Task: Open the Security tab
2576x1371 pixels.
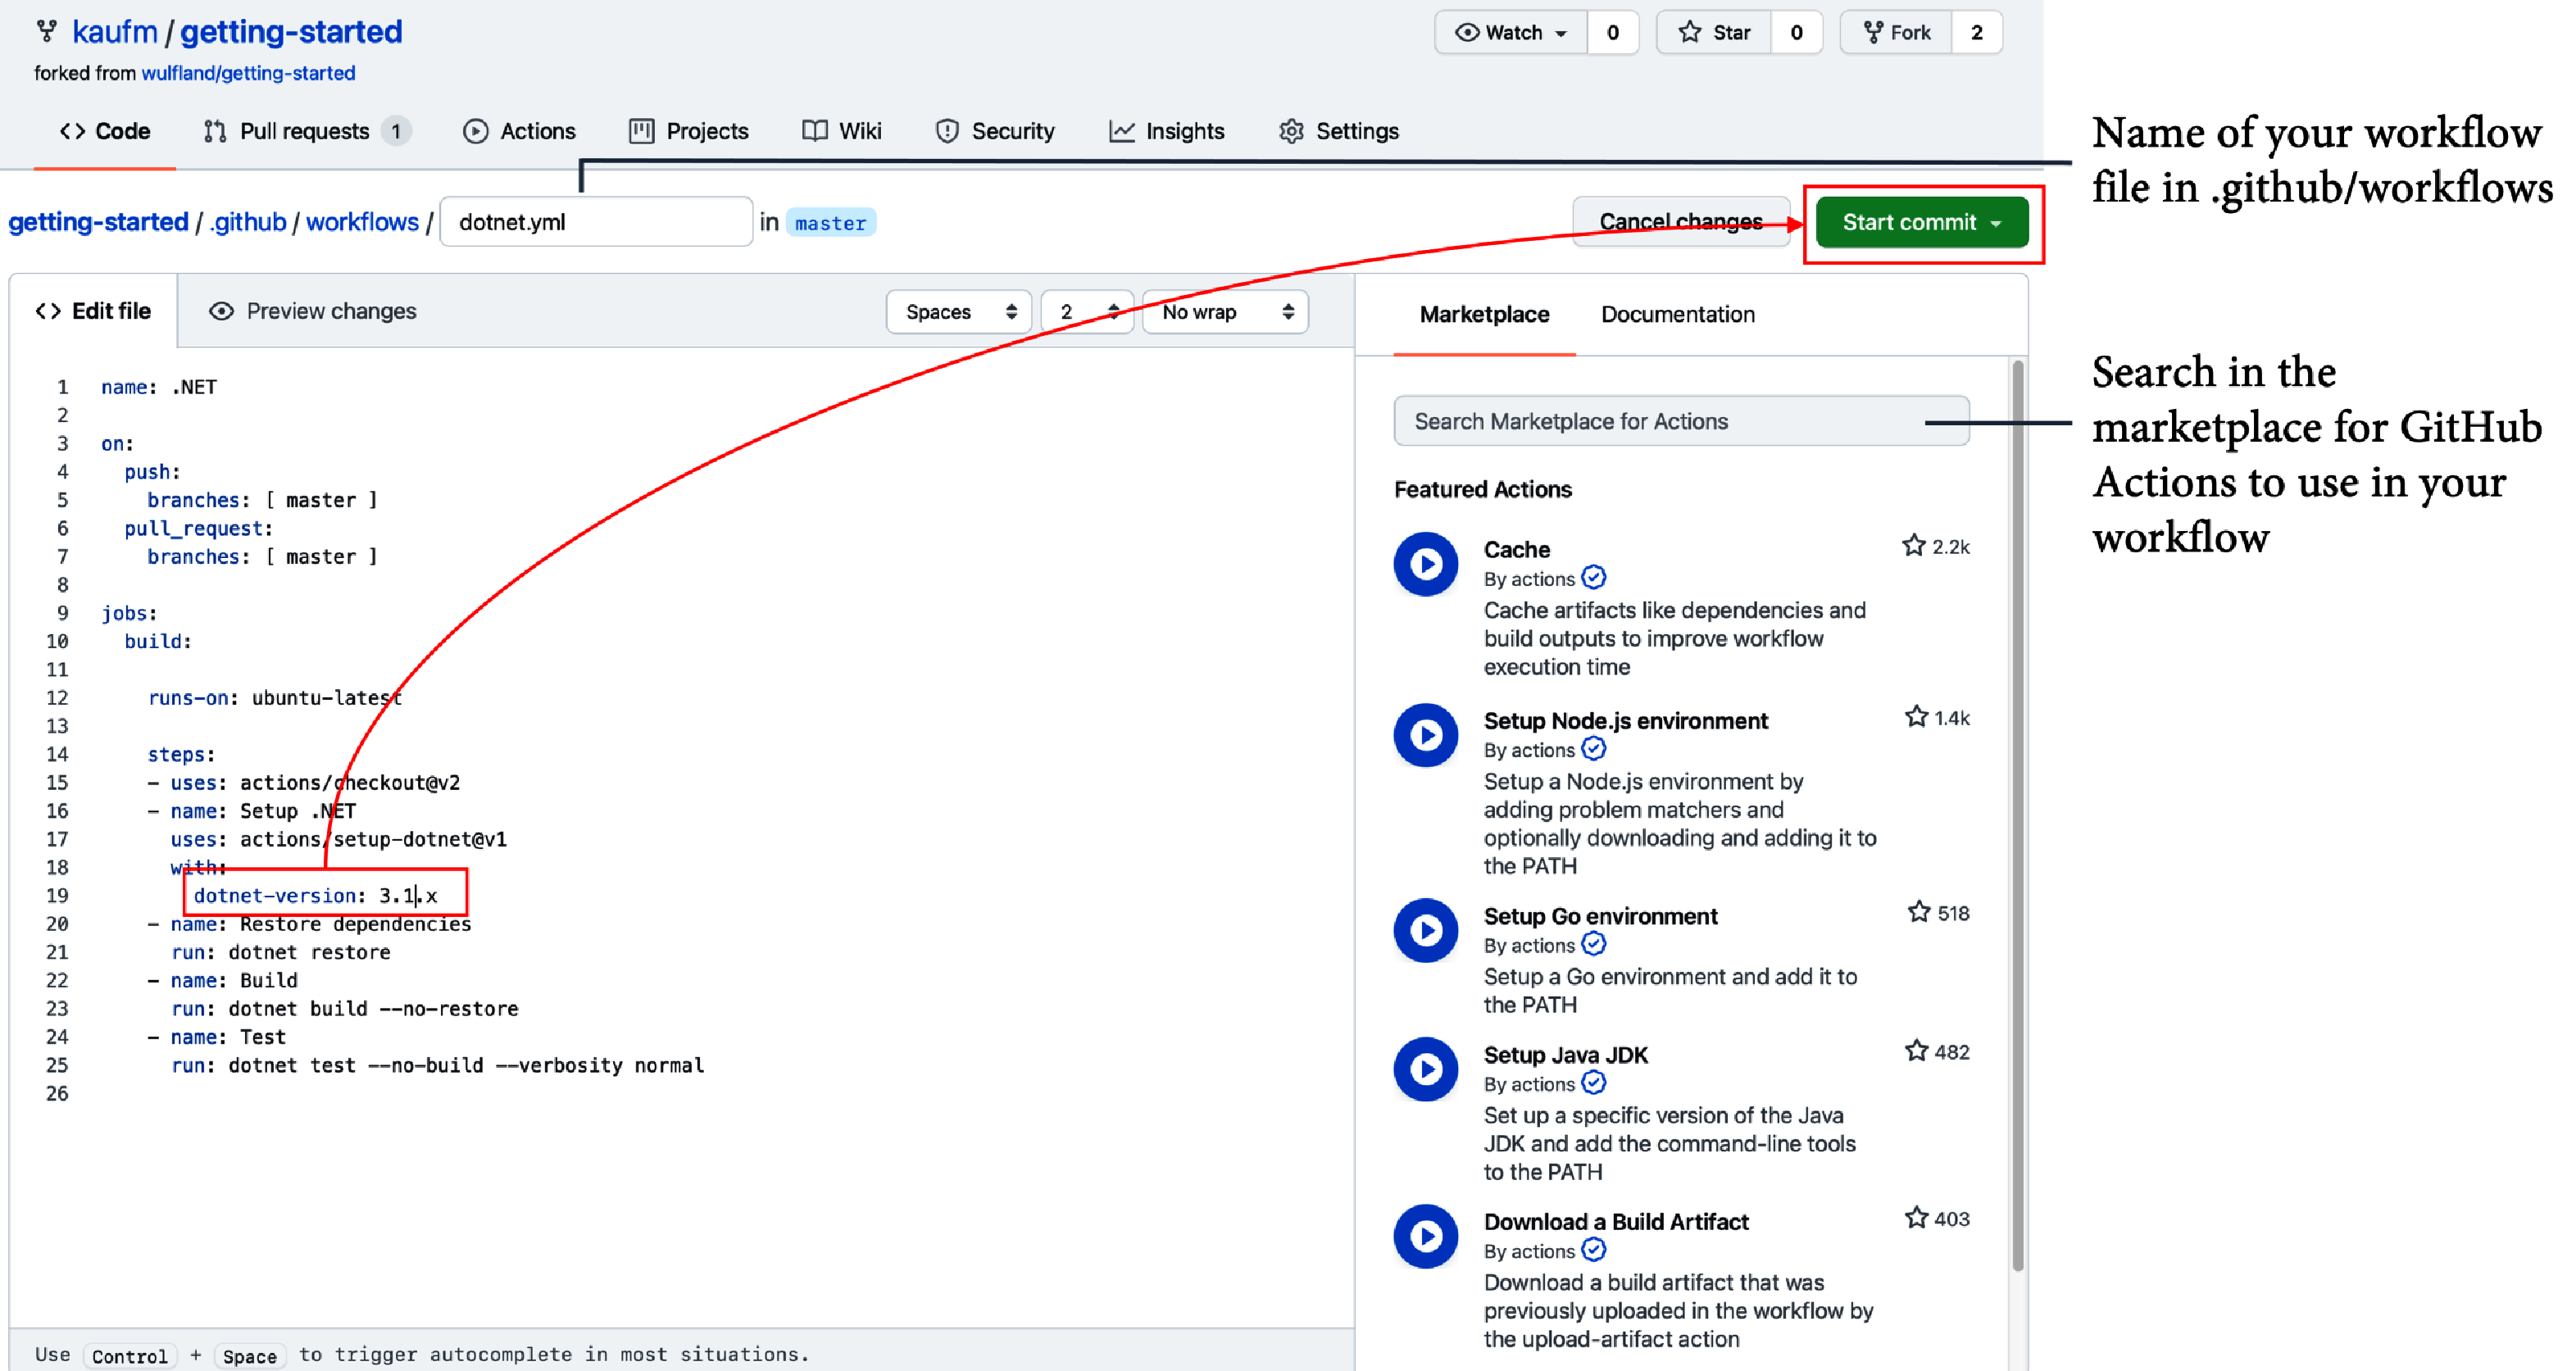Action: [x=995, y=131]
